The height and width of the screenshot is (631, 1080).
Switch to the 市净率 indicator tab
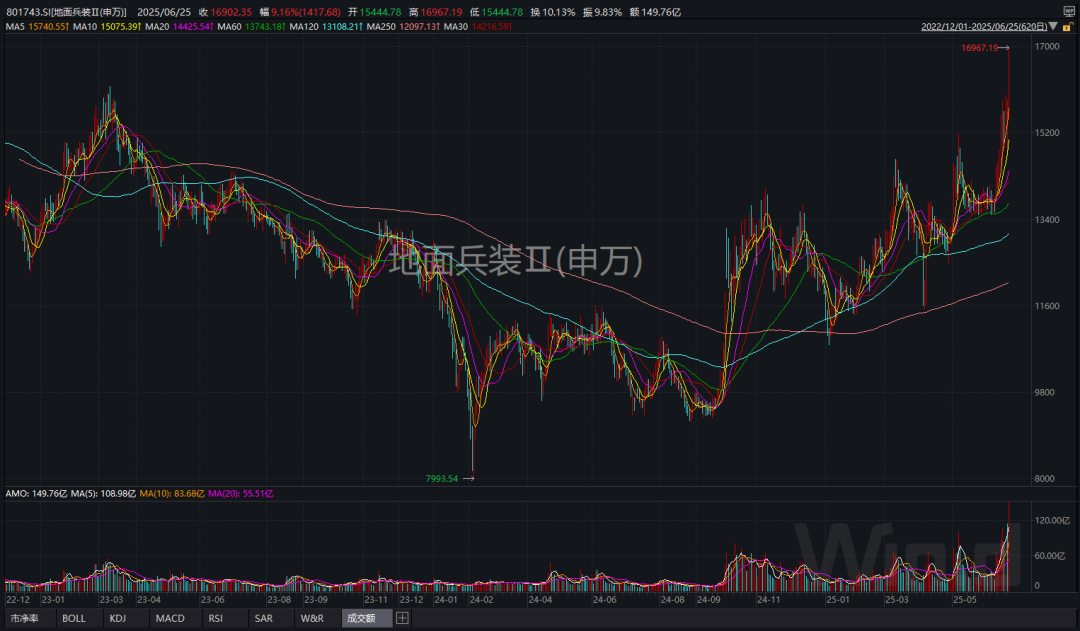(25, 618)
